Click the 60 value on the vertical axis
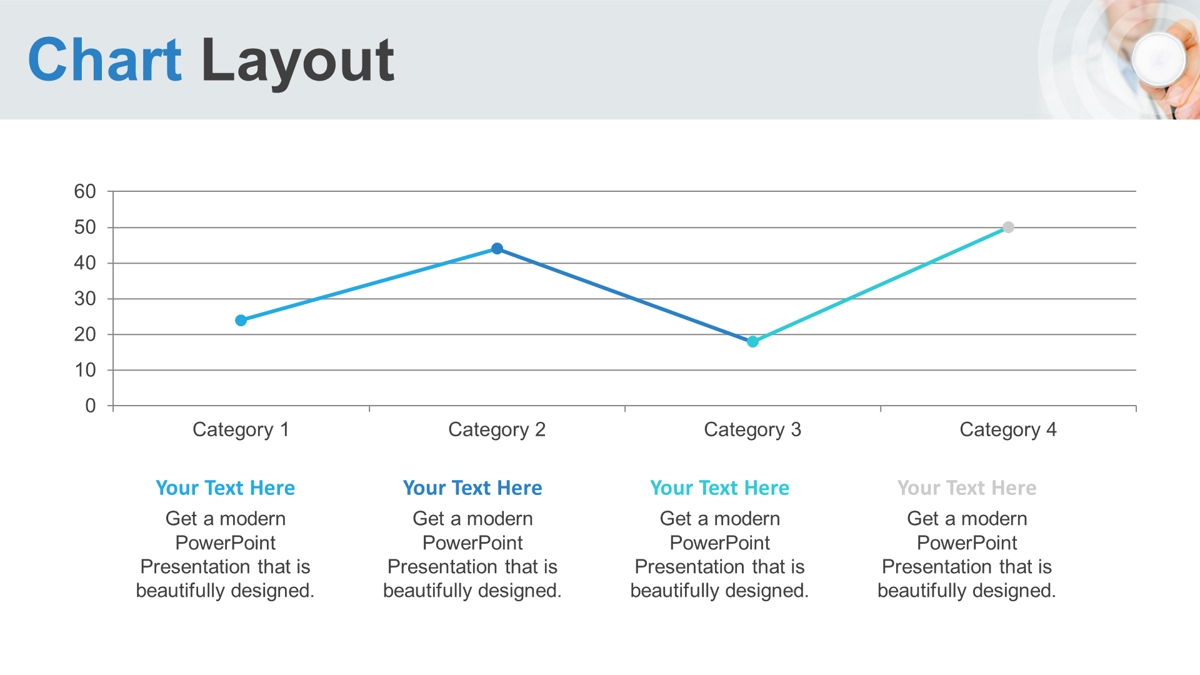The image size is (1200, 675). tap(85, 192)
